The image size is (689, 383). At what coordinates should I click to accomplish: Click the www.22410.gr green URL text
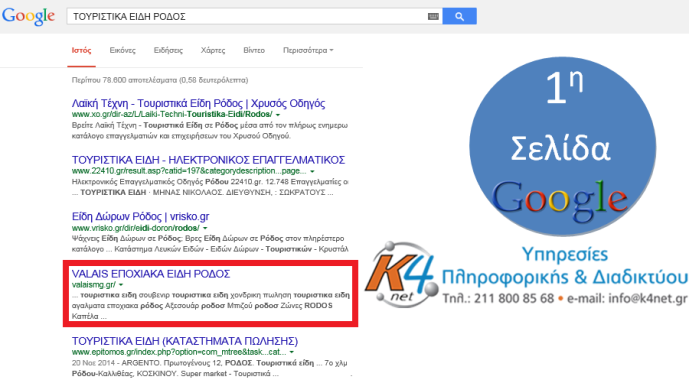(x=189, y=171)
